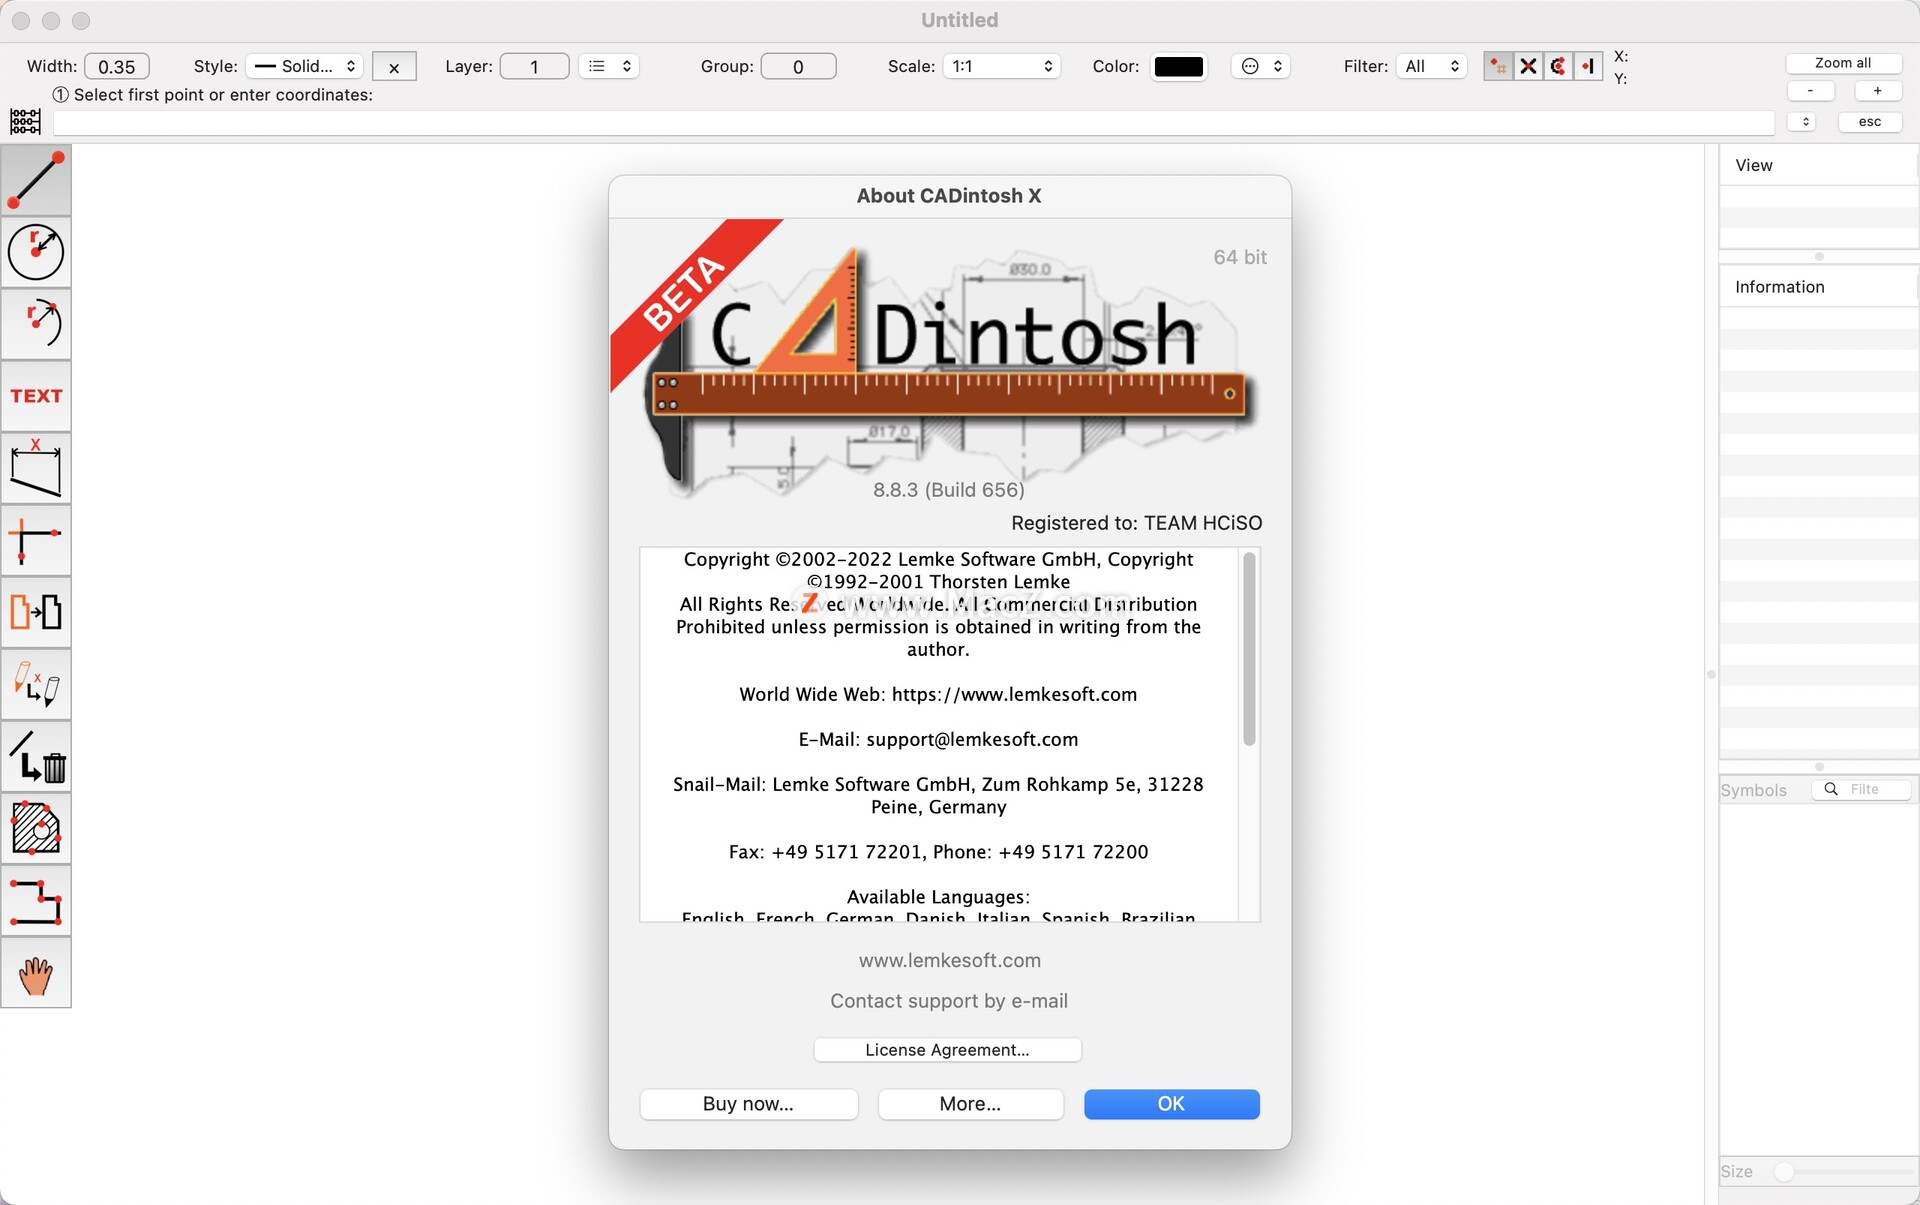
Task: Click the www.lemkesoft.com link
Action: point(948,958)
